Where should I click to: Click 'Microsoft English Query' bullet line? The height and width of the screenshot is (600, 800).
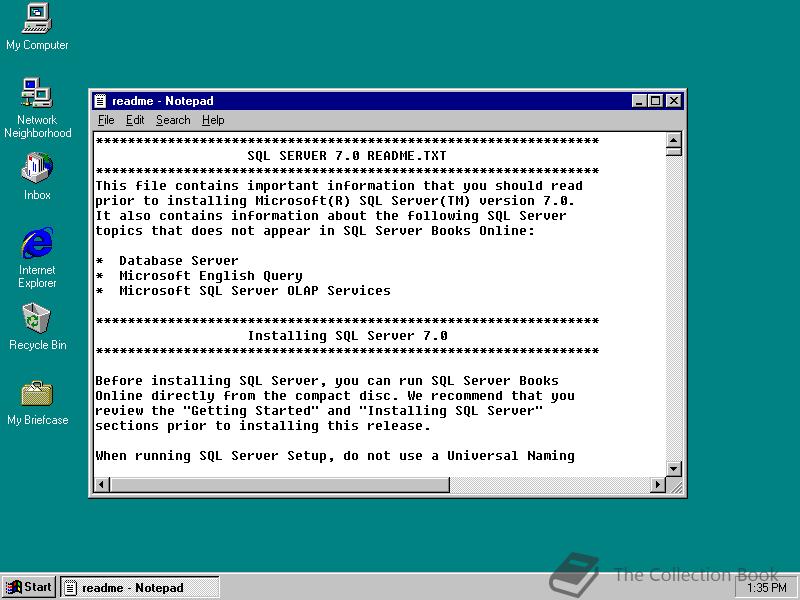[199, 276]
